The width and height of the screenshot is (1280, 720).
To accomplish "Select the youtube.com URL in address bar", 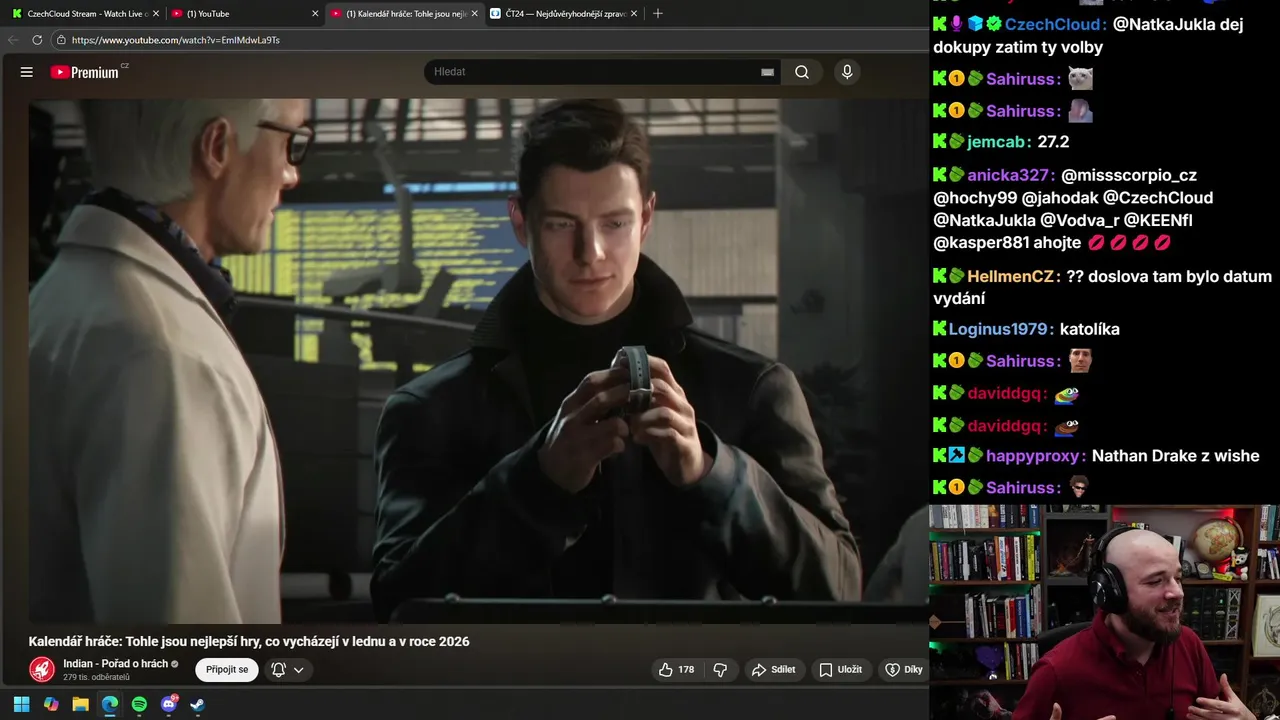I will tap(176, 40).
